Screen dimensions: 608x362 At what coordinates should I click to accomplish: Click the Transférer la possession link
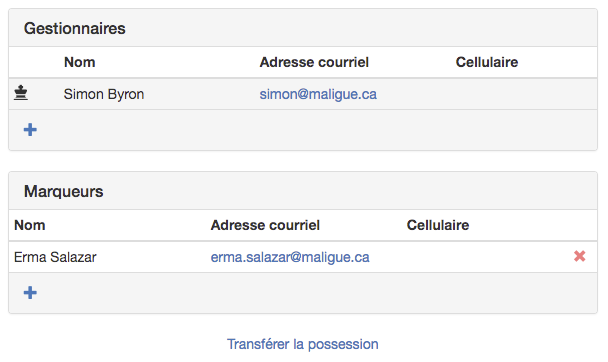(303, 344)
